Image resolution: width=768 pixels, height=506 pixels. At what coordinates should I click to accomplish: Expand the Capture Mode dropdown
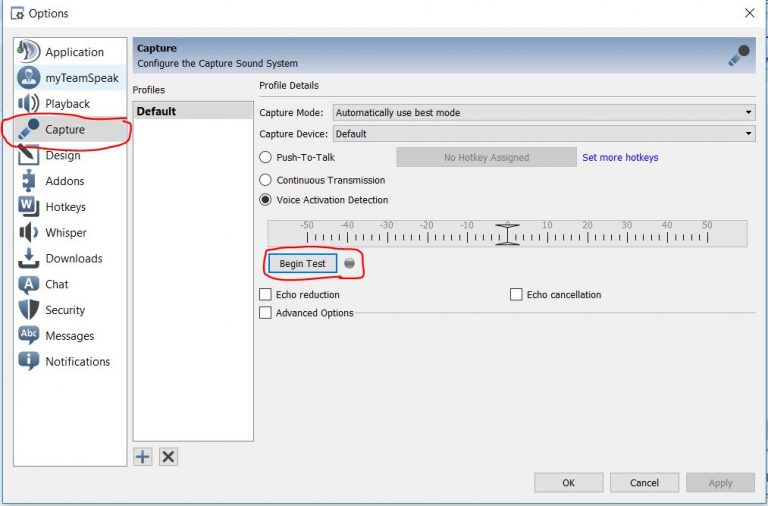coord(544,113)
